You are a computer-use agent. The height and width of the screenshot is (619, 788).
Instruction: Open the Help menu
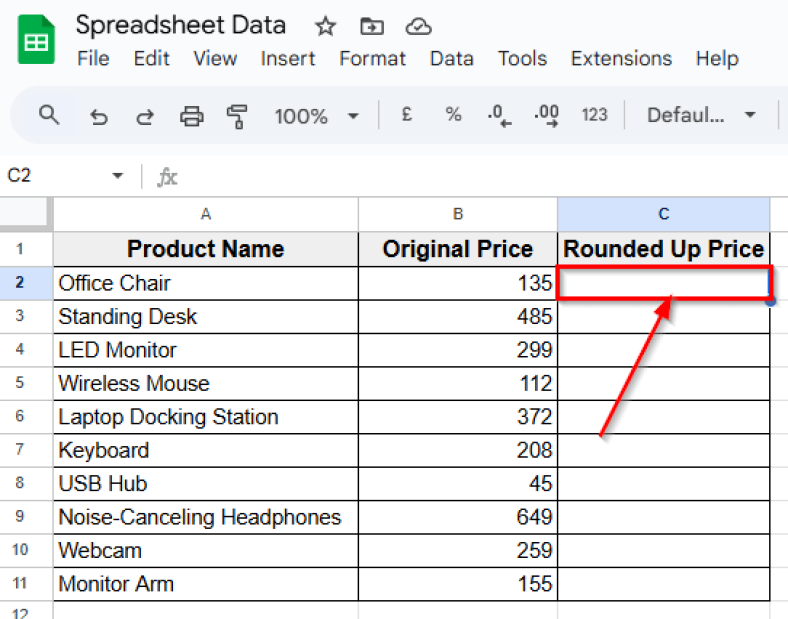coord(717,59)
